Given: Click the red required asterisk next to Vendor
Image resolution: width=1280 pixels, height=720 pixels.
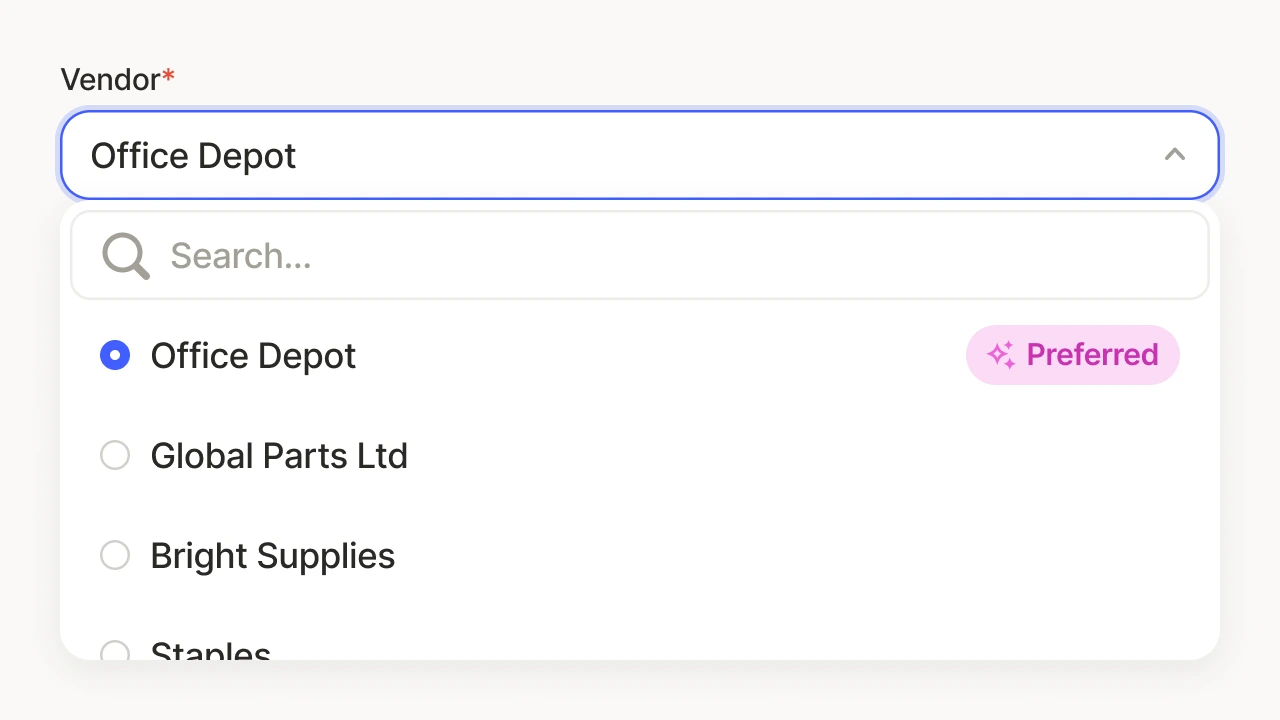Looking at the screenshot, I should [x=169, y=76].
